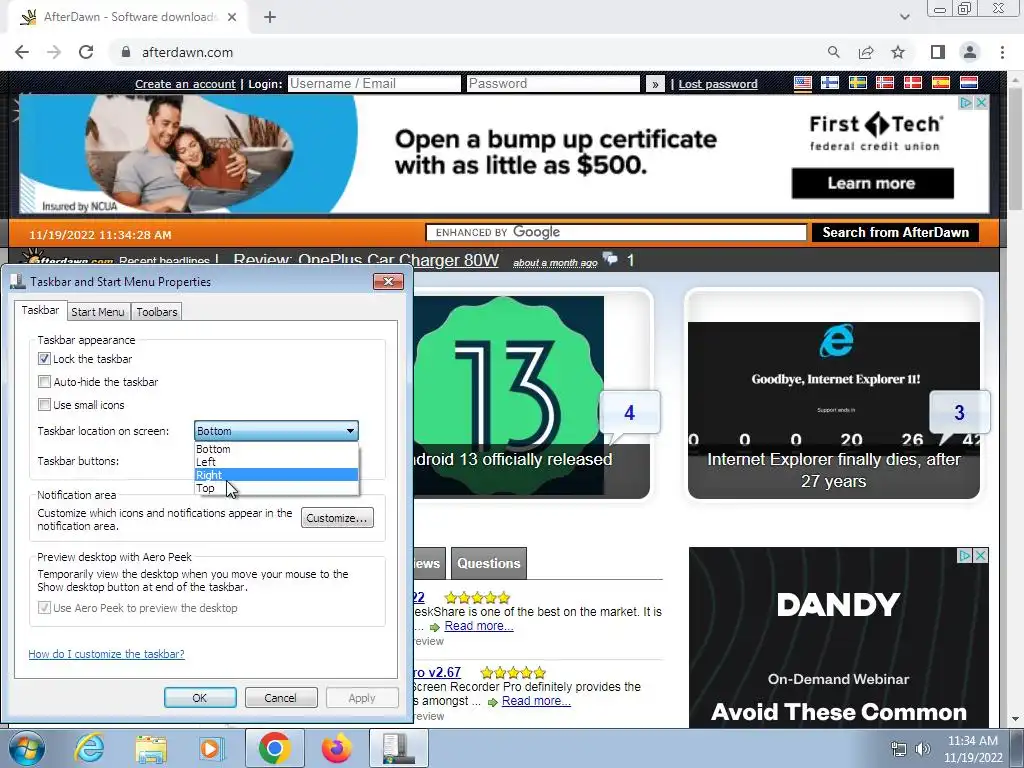
Task: Close Taskbar and Start Menu Properties dialog
Action: click(389, 281)
